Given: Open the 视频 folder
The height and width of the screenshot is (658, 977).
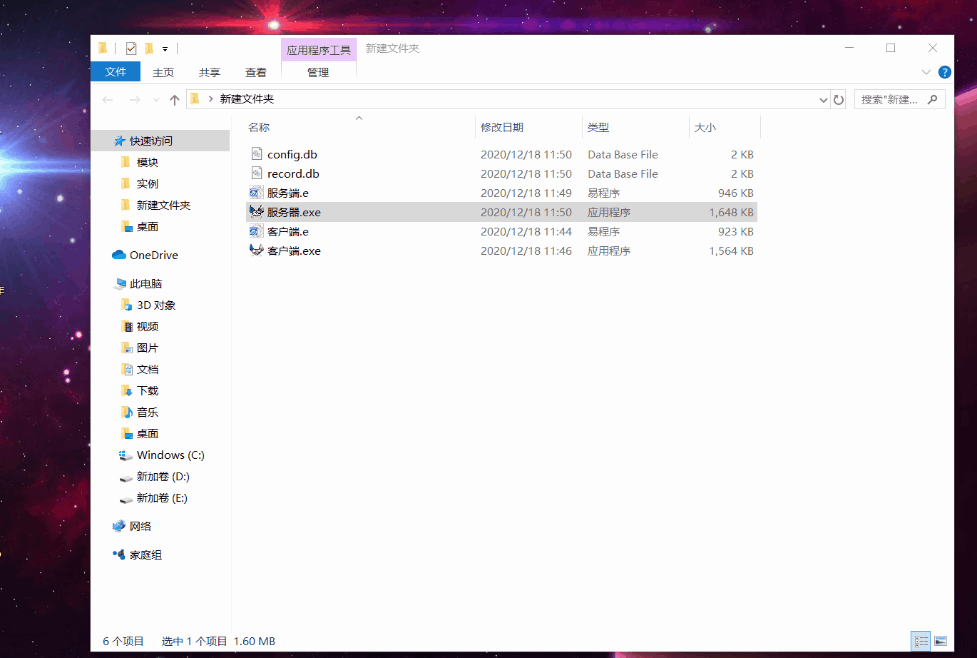Looking at the screenshot, I should click(x=148, y=326).
